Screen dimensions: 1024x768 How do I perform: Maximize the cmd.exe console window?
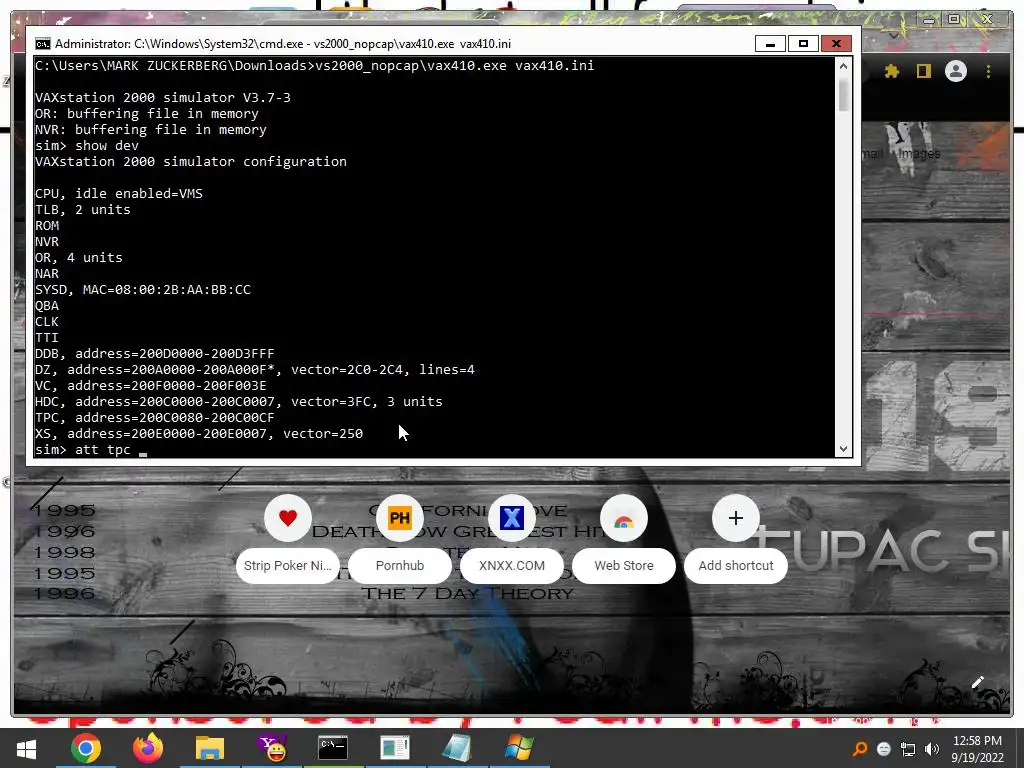(803, 44)
